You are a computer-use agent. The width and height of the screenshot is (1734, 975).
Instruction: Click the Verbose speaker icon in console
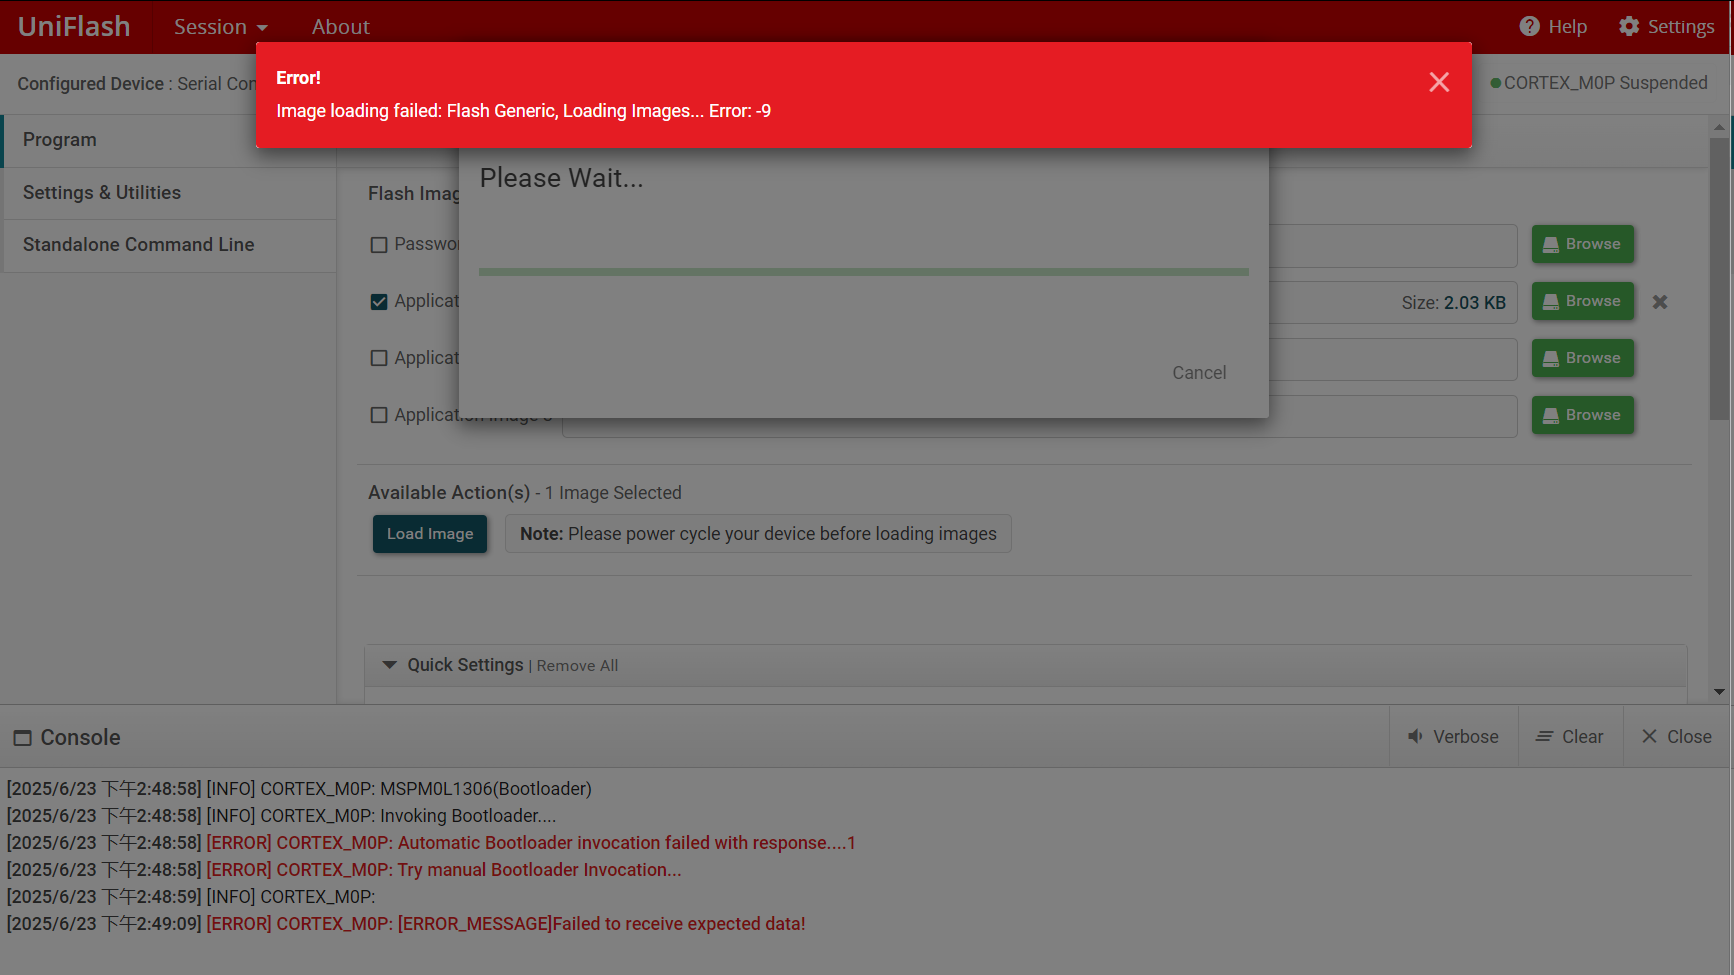(x=1415, y=737)
